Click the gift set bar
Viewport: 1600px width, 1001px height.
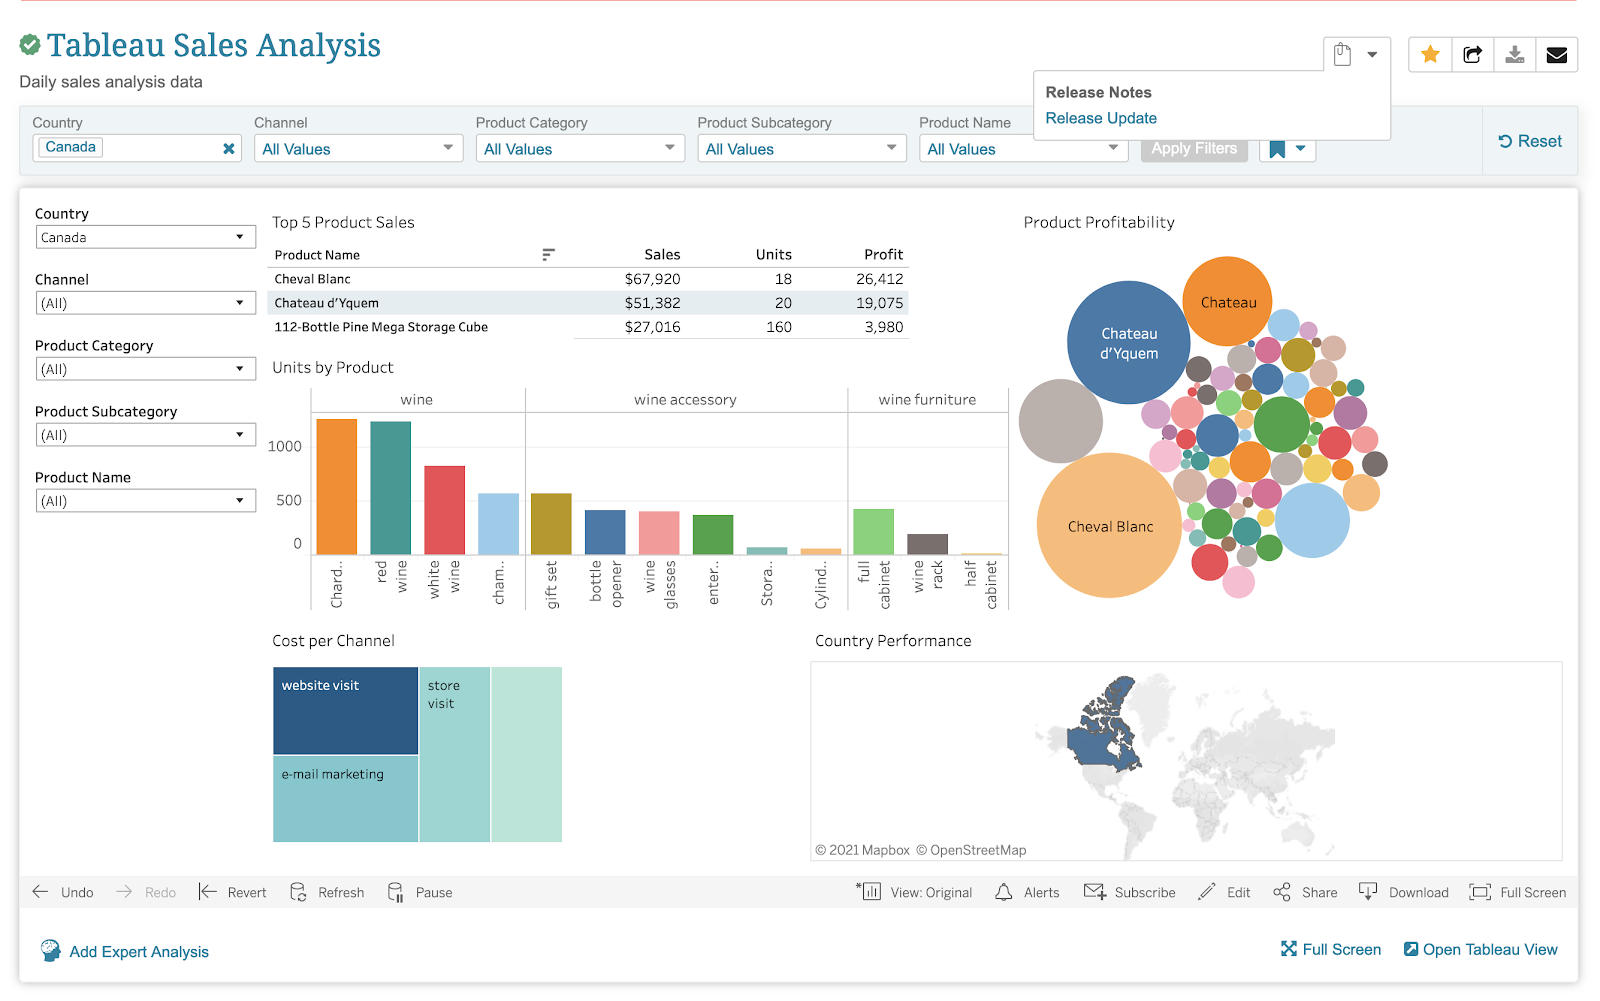[x=551, y=524]
